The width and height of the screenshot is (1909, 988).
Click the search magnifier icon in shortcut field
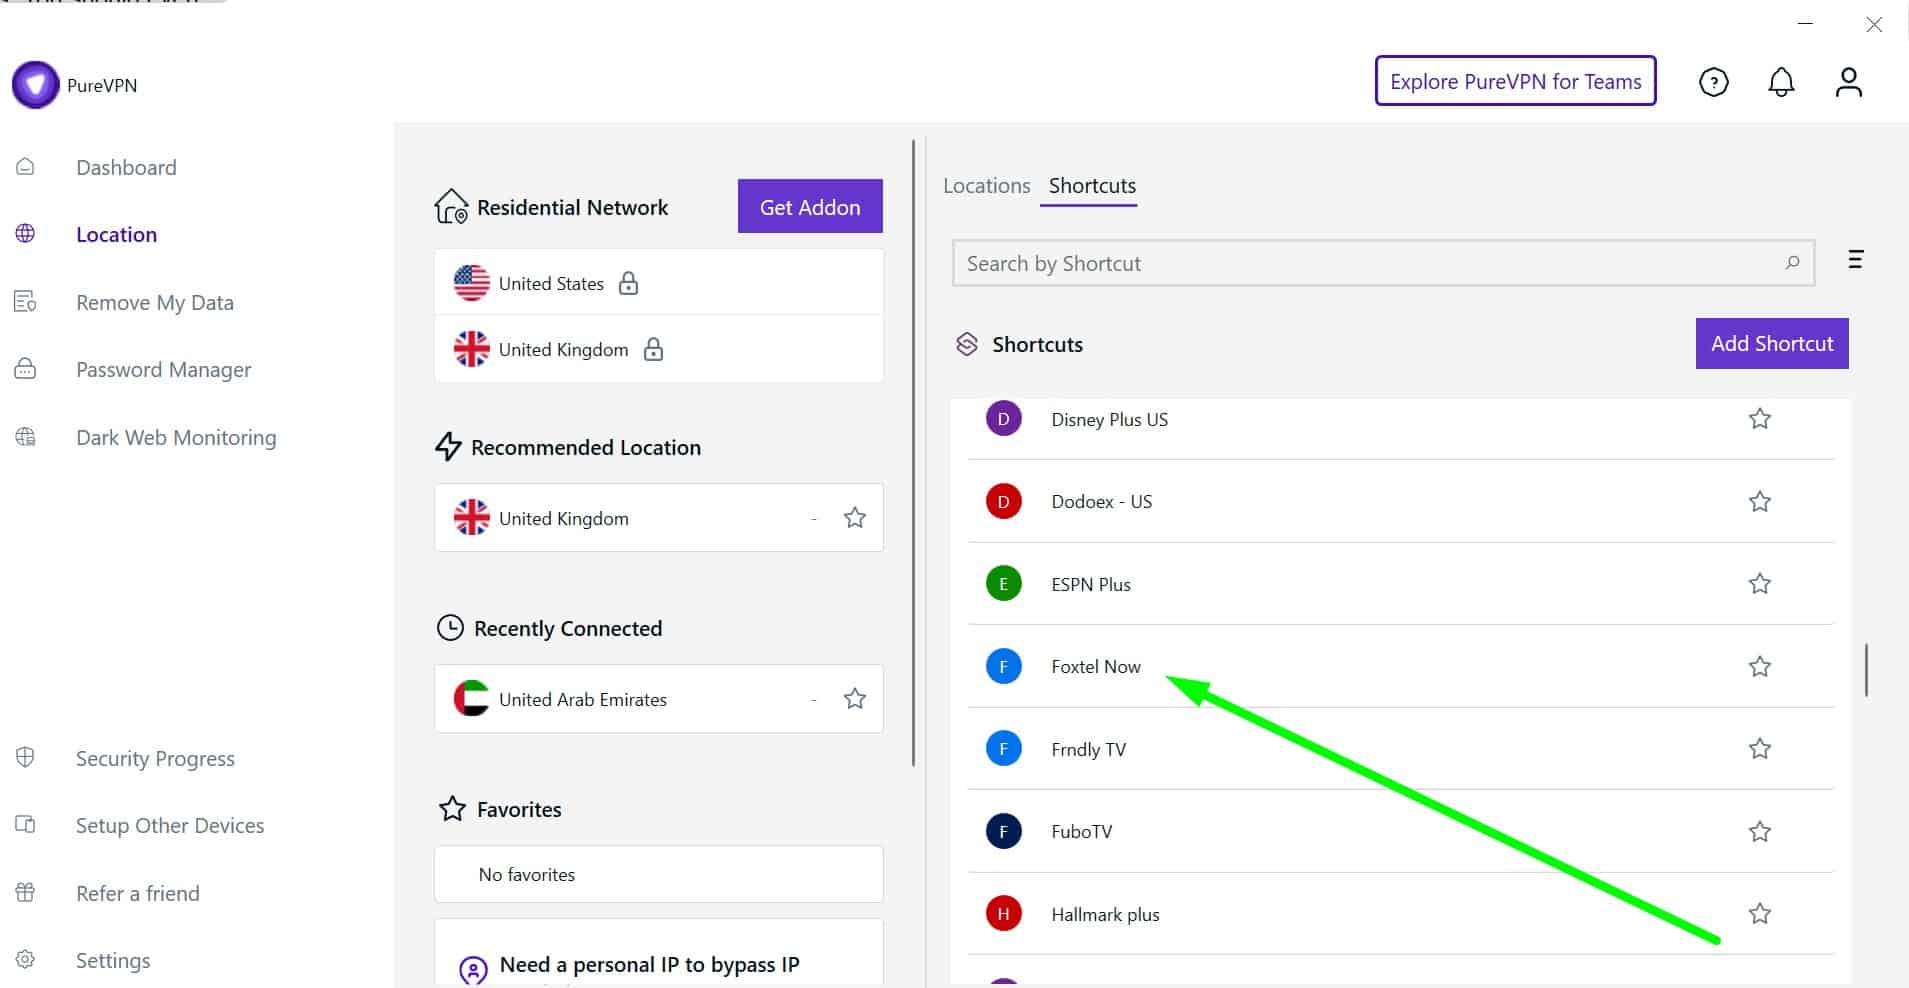1792,262
